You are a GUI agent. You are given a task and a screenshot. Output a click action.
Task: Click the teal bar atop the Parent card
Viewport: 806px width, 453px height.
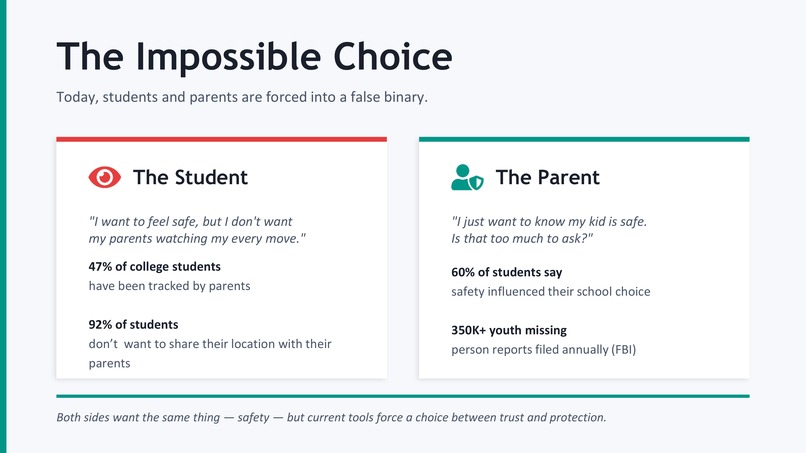pos(584,139)
